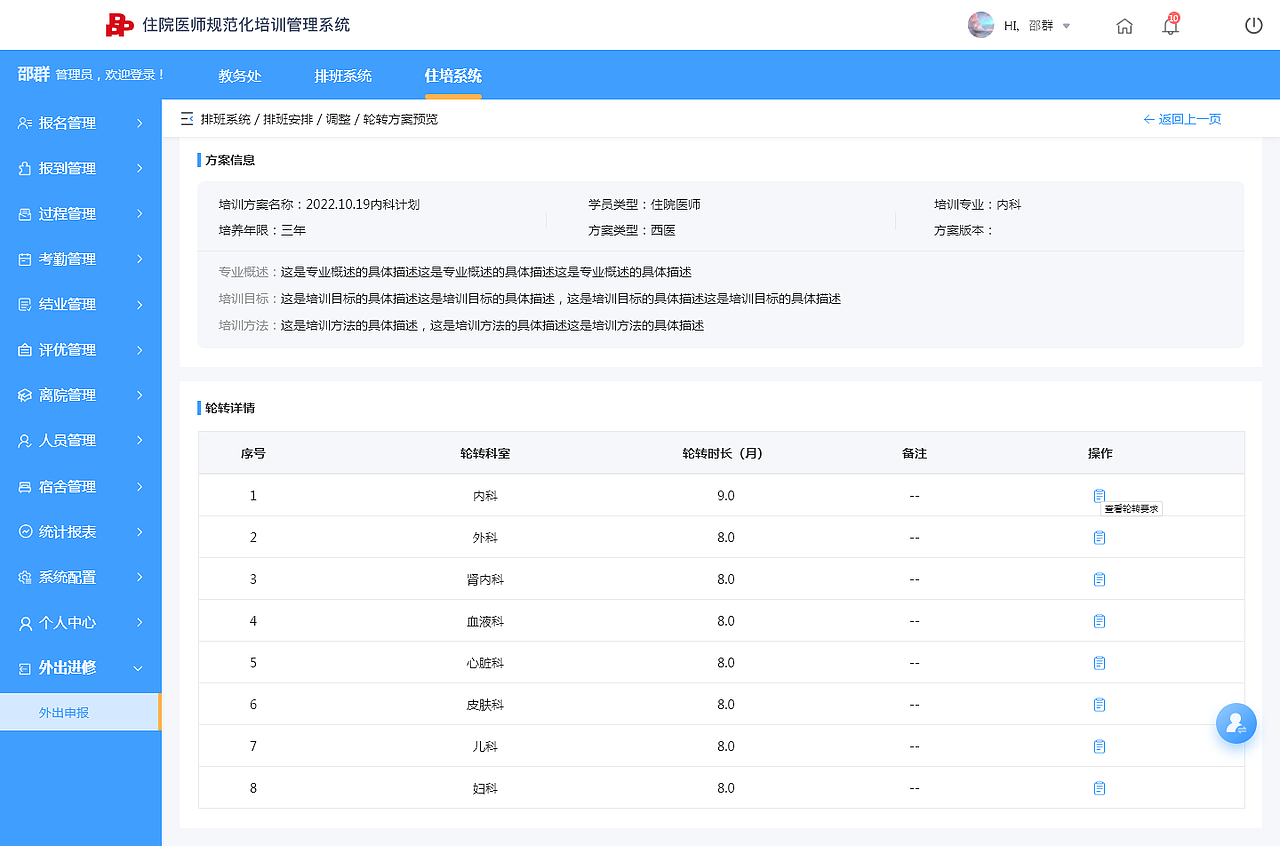Viewport: 1280px width, 846px height.
Task: Click the 系统配置 sidebar icon
Action: click(x=25, y=577)
